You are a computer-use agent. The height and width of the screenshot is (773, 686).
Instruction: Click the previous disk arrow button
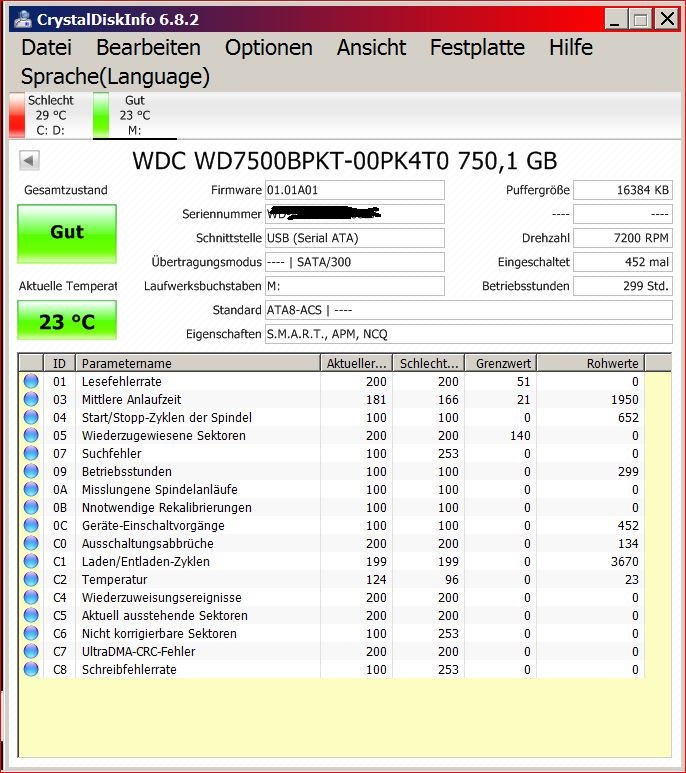pyautogui.click(x=29, y=160)
